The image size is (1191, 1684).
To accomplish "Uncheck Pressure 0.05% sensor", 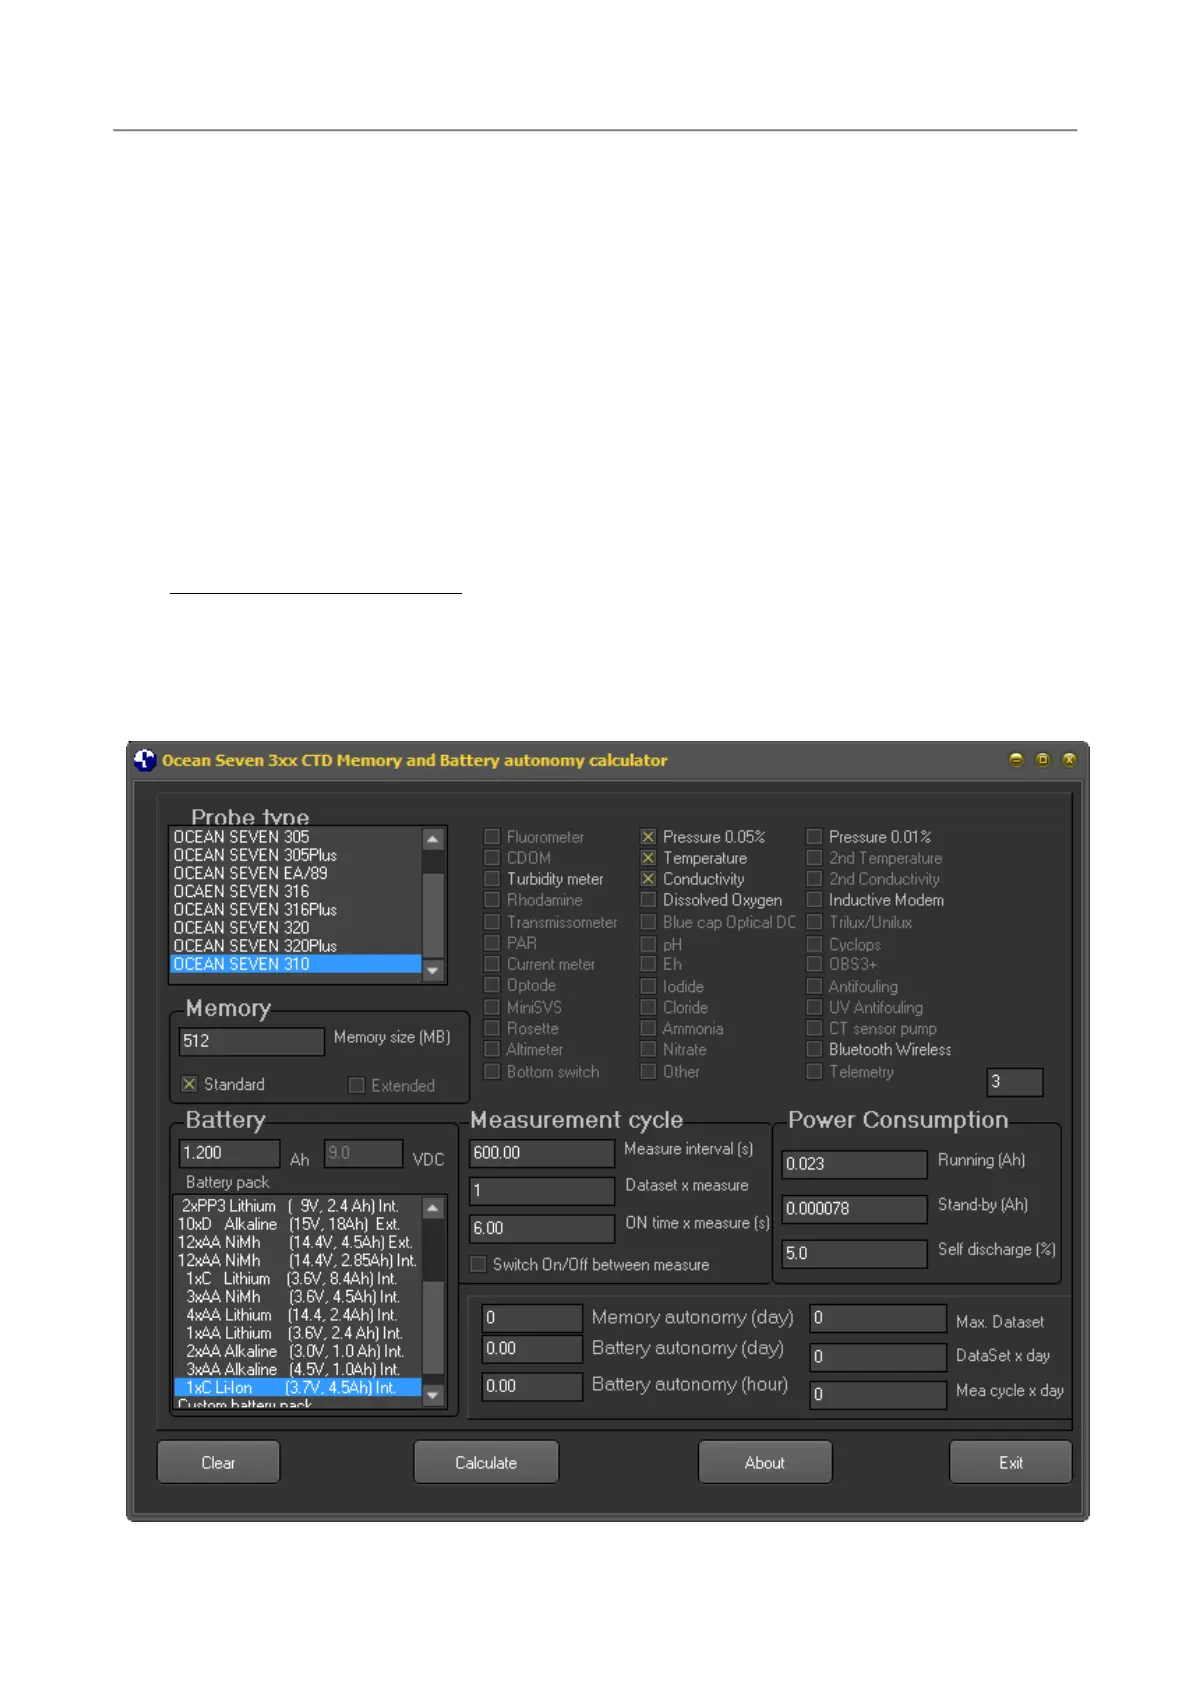I will (x=648, y=837).
